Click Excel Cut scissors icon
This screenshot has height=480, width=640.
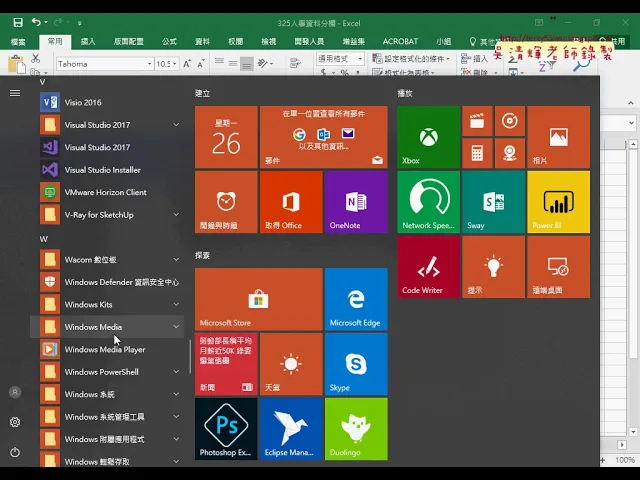tap(36, 59)
